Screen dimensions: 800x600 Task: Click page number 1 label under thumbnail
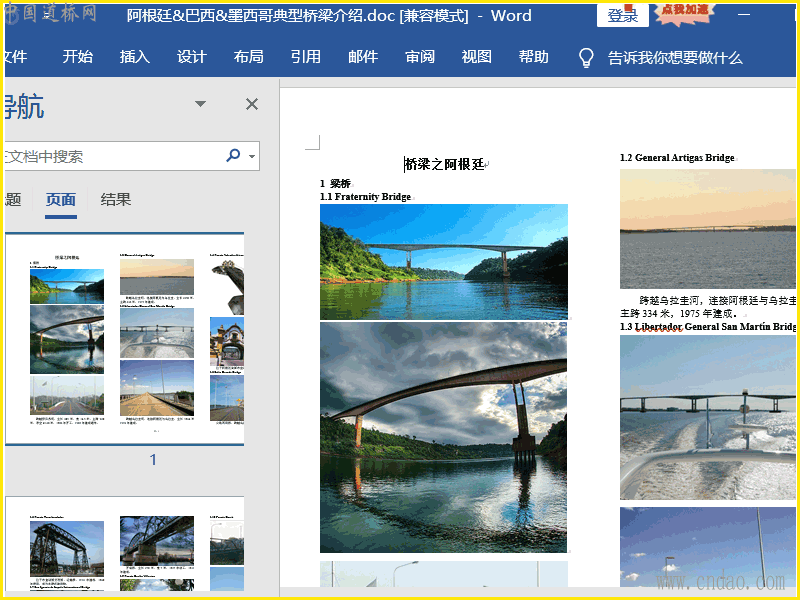pyautogui.click(x=153, y=460)
